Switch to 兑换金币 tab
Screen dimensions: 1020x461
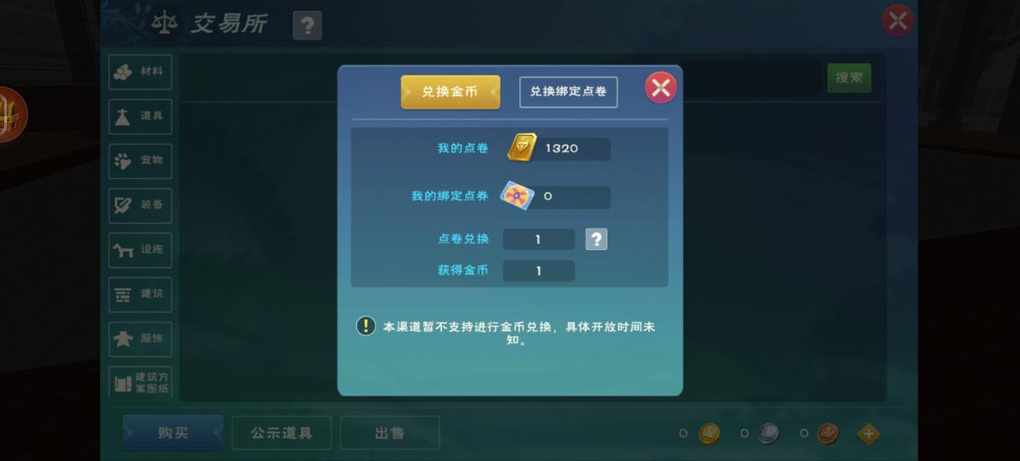[450, 92]
